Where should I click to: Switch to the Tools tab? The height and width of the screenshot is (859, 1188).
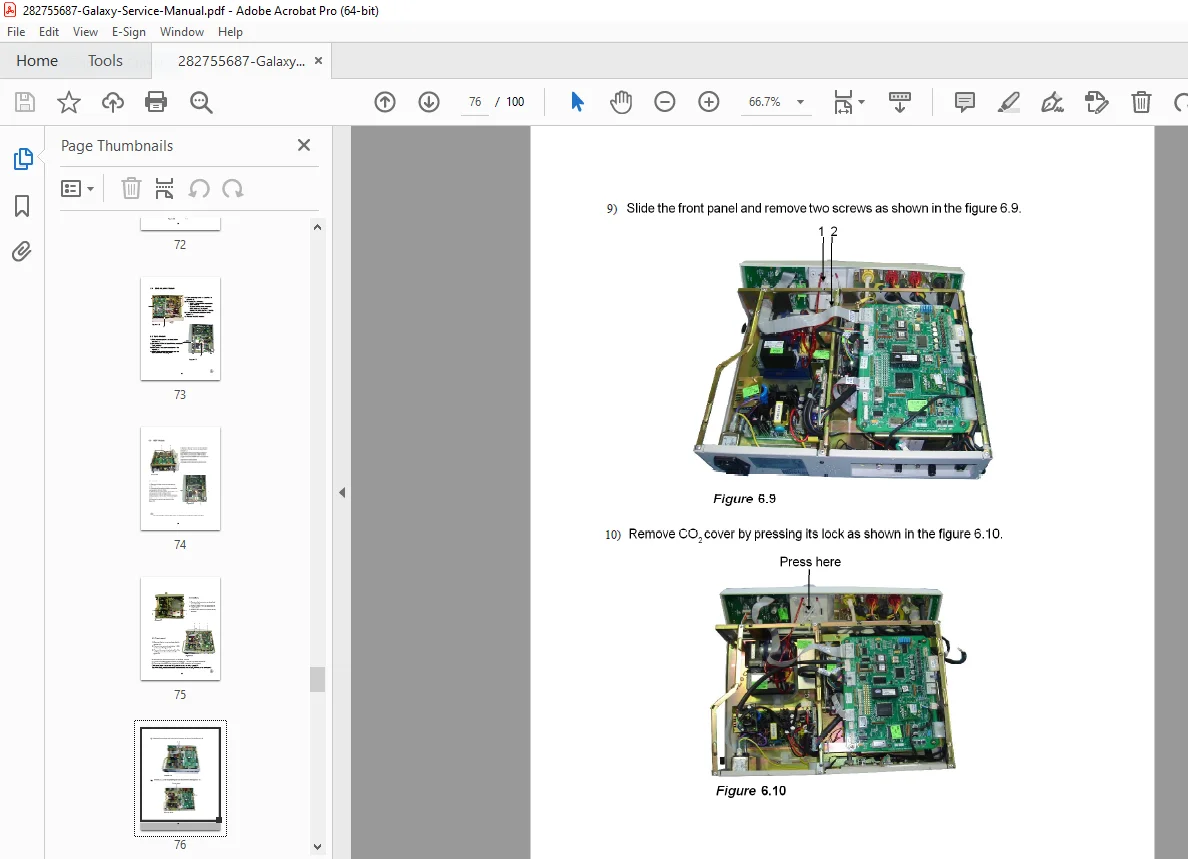click(105, 61)
